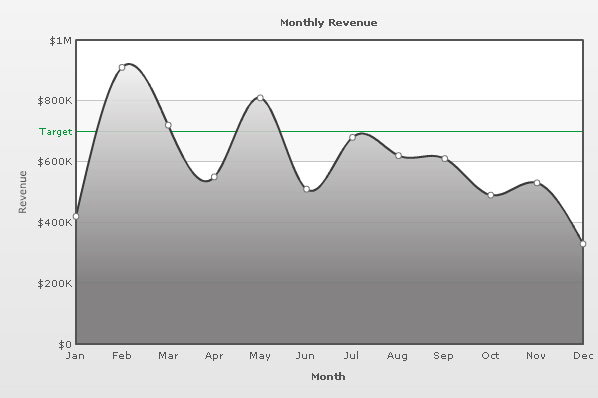Click the $400K axis label
Viewport: 598px width, 398px height.
click(x=55, y=223)
